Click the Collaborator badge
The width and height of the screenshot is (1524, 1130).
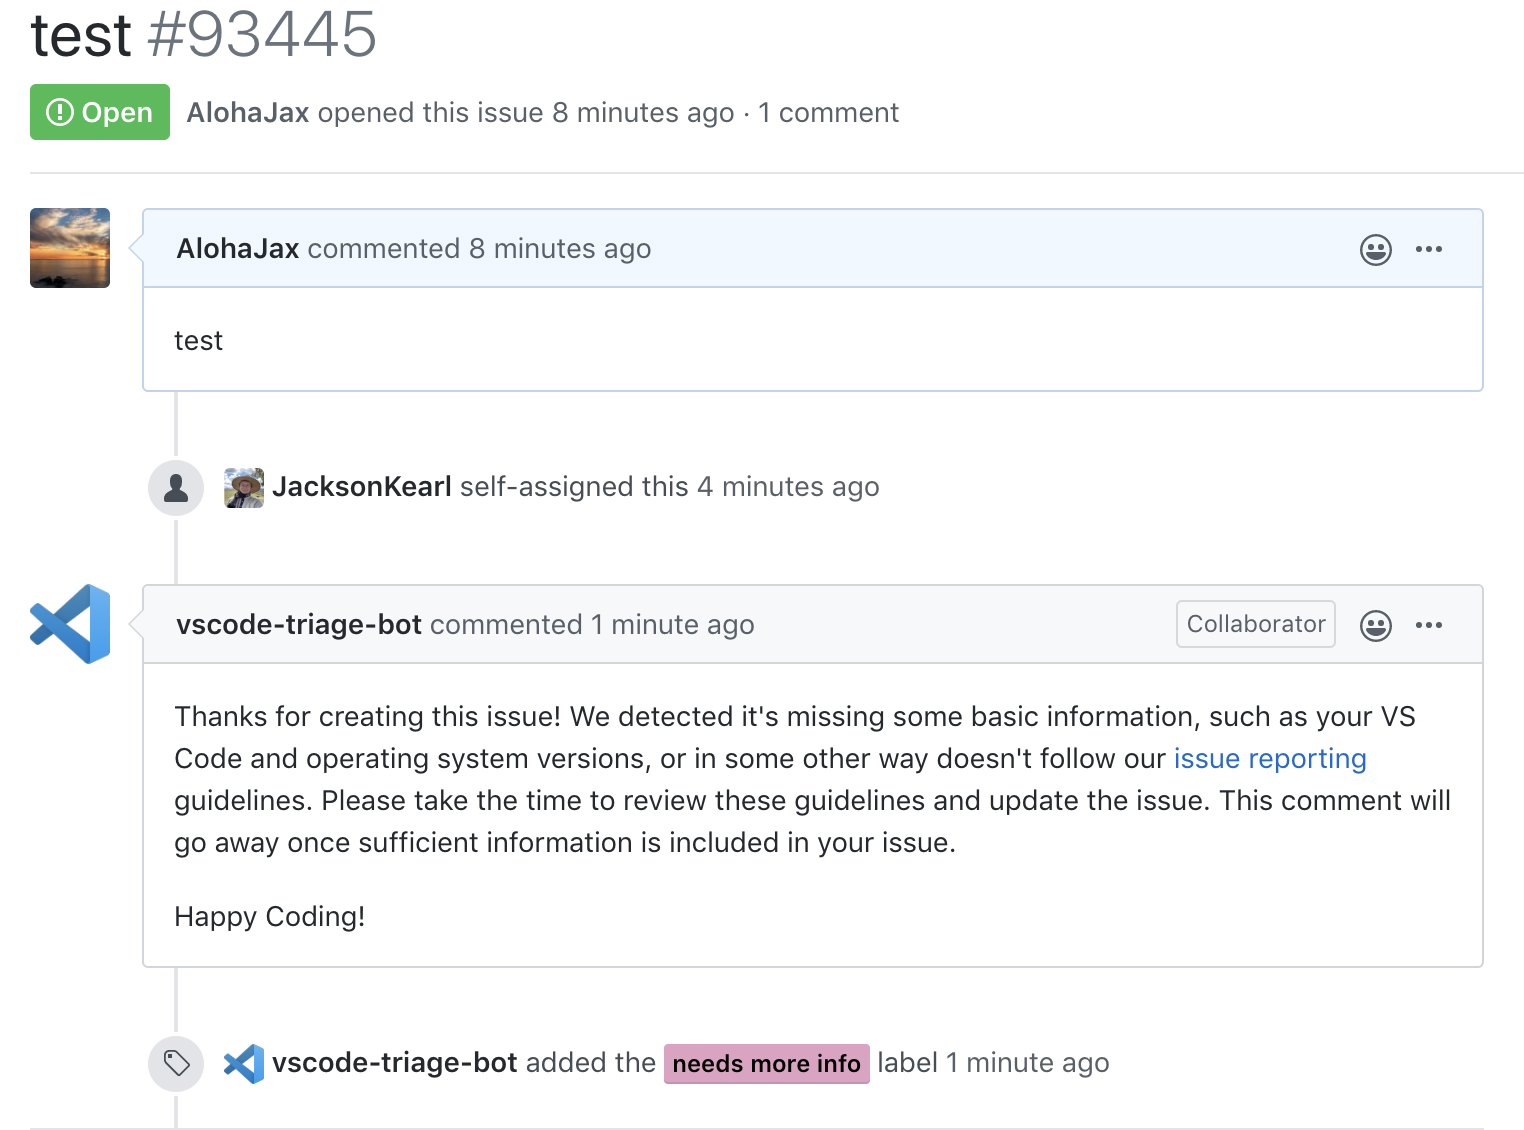tap(1256, 624)
